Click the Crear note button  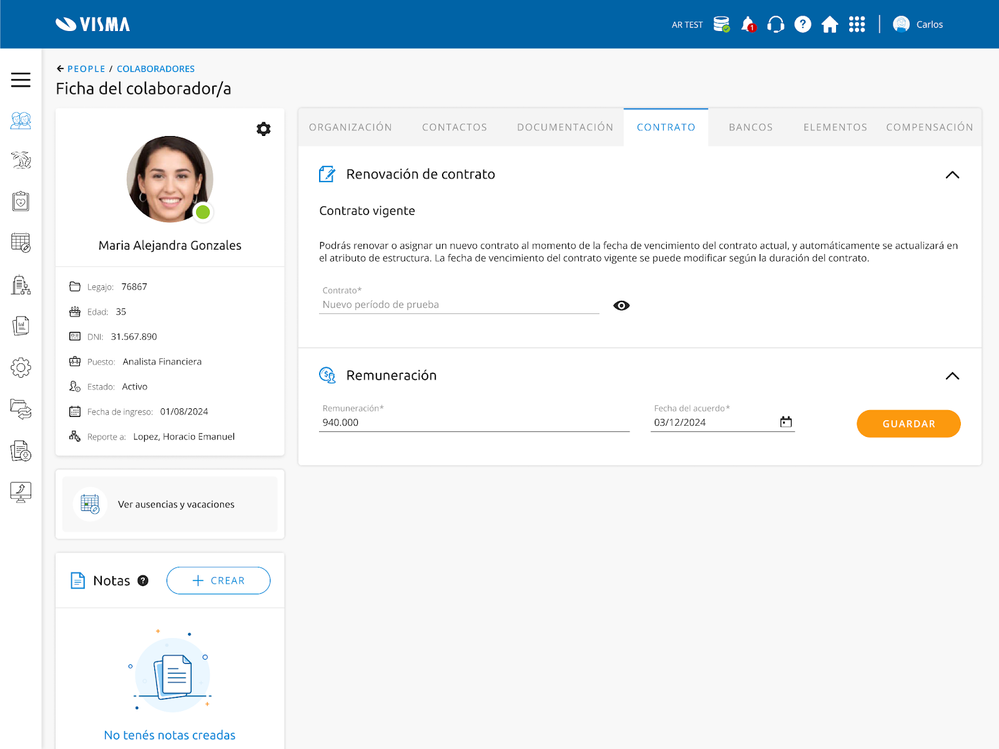[x=218, y=581]
